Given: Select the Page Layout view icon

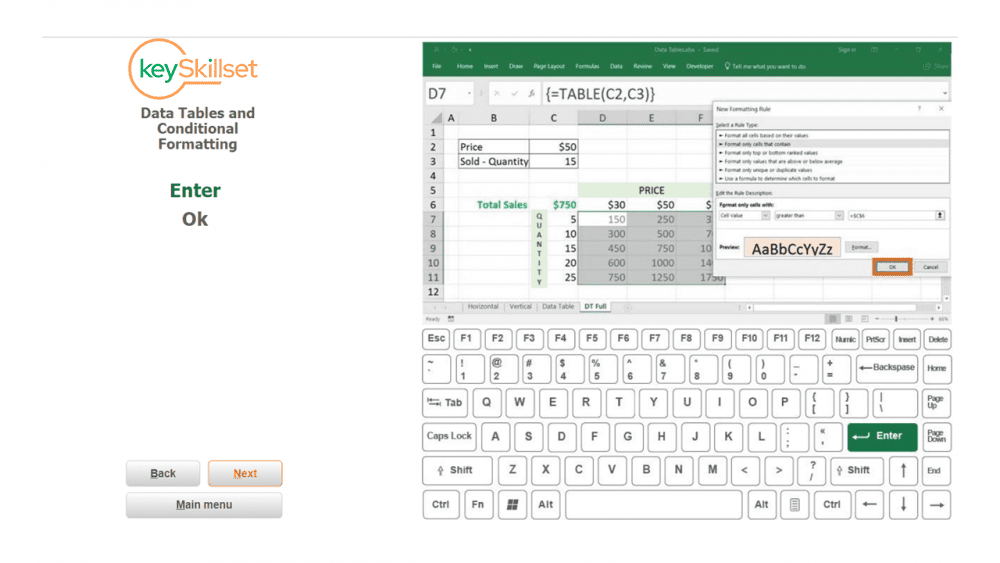Looking at the screenshot, I should click(848, 319).
